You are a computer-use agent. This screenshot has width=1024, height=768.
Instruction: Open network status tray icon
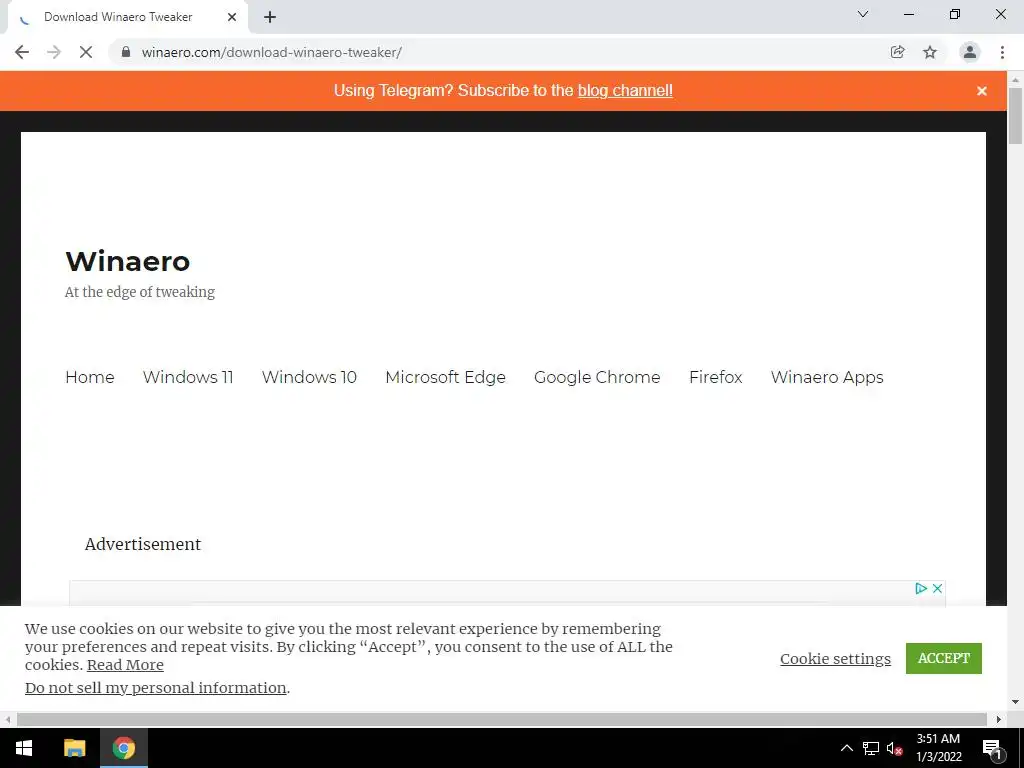coord(871,748)
